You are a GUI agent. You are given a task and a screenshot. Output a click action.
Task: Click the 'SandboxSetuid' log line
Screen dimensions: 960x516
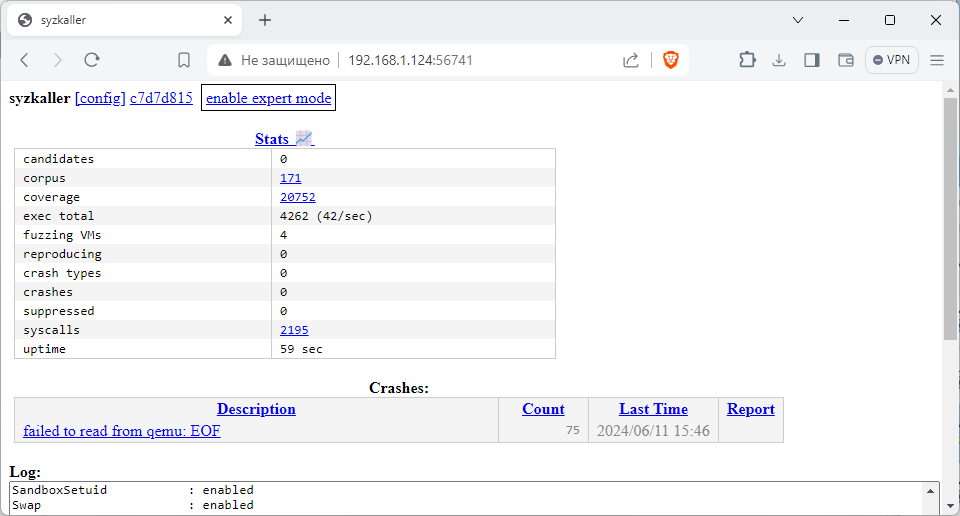pyautogui.click(x=132, y=490)
